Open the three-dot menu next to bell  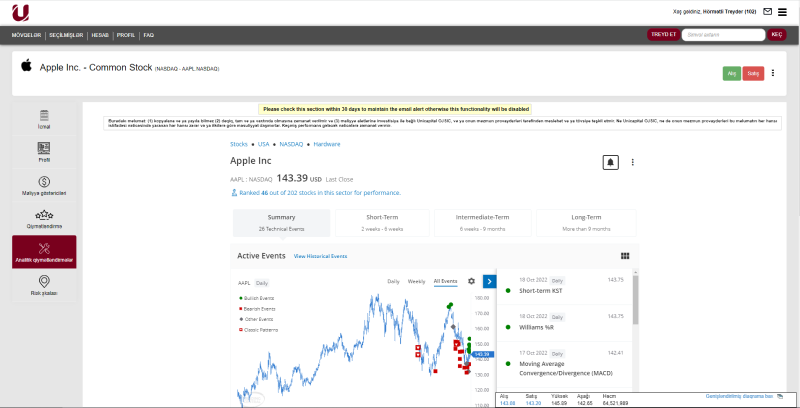[x=632, y=162]
